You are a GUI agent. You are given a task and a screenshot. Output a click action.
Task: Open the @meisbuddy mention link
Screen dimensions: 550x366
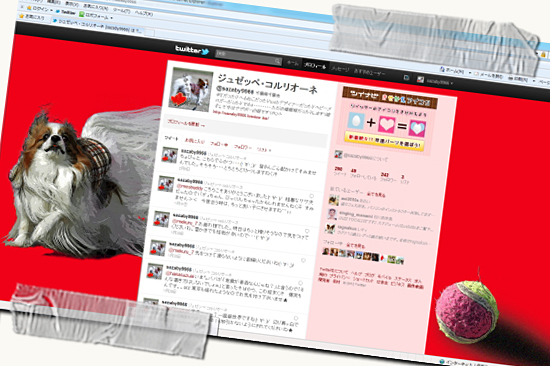click(189, 187)
